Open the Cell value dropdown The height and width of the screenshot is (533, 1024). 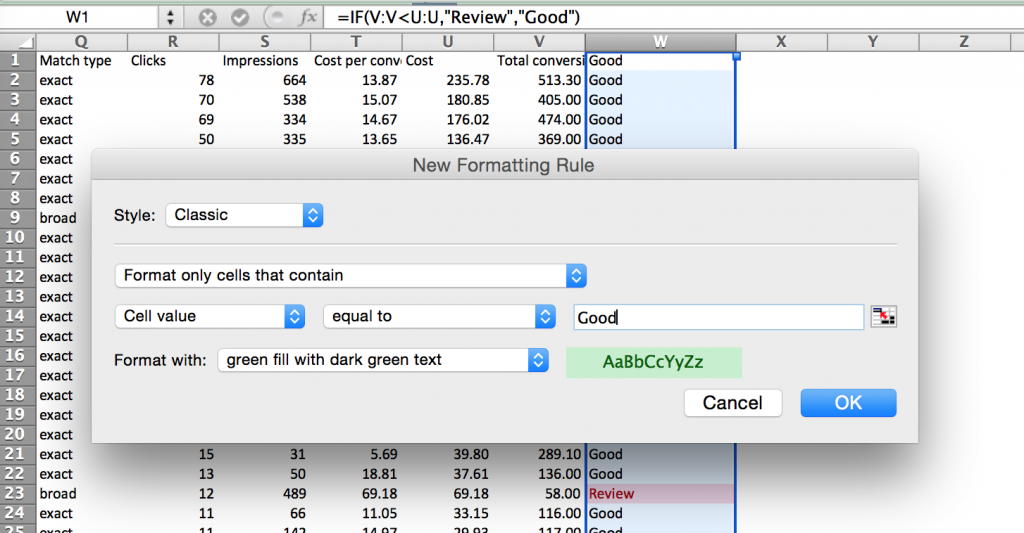click(210, 316)
